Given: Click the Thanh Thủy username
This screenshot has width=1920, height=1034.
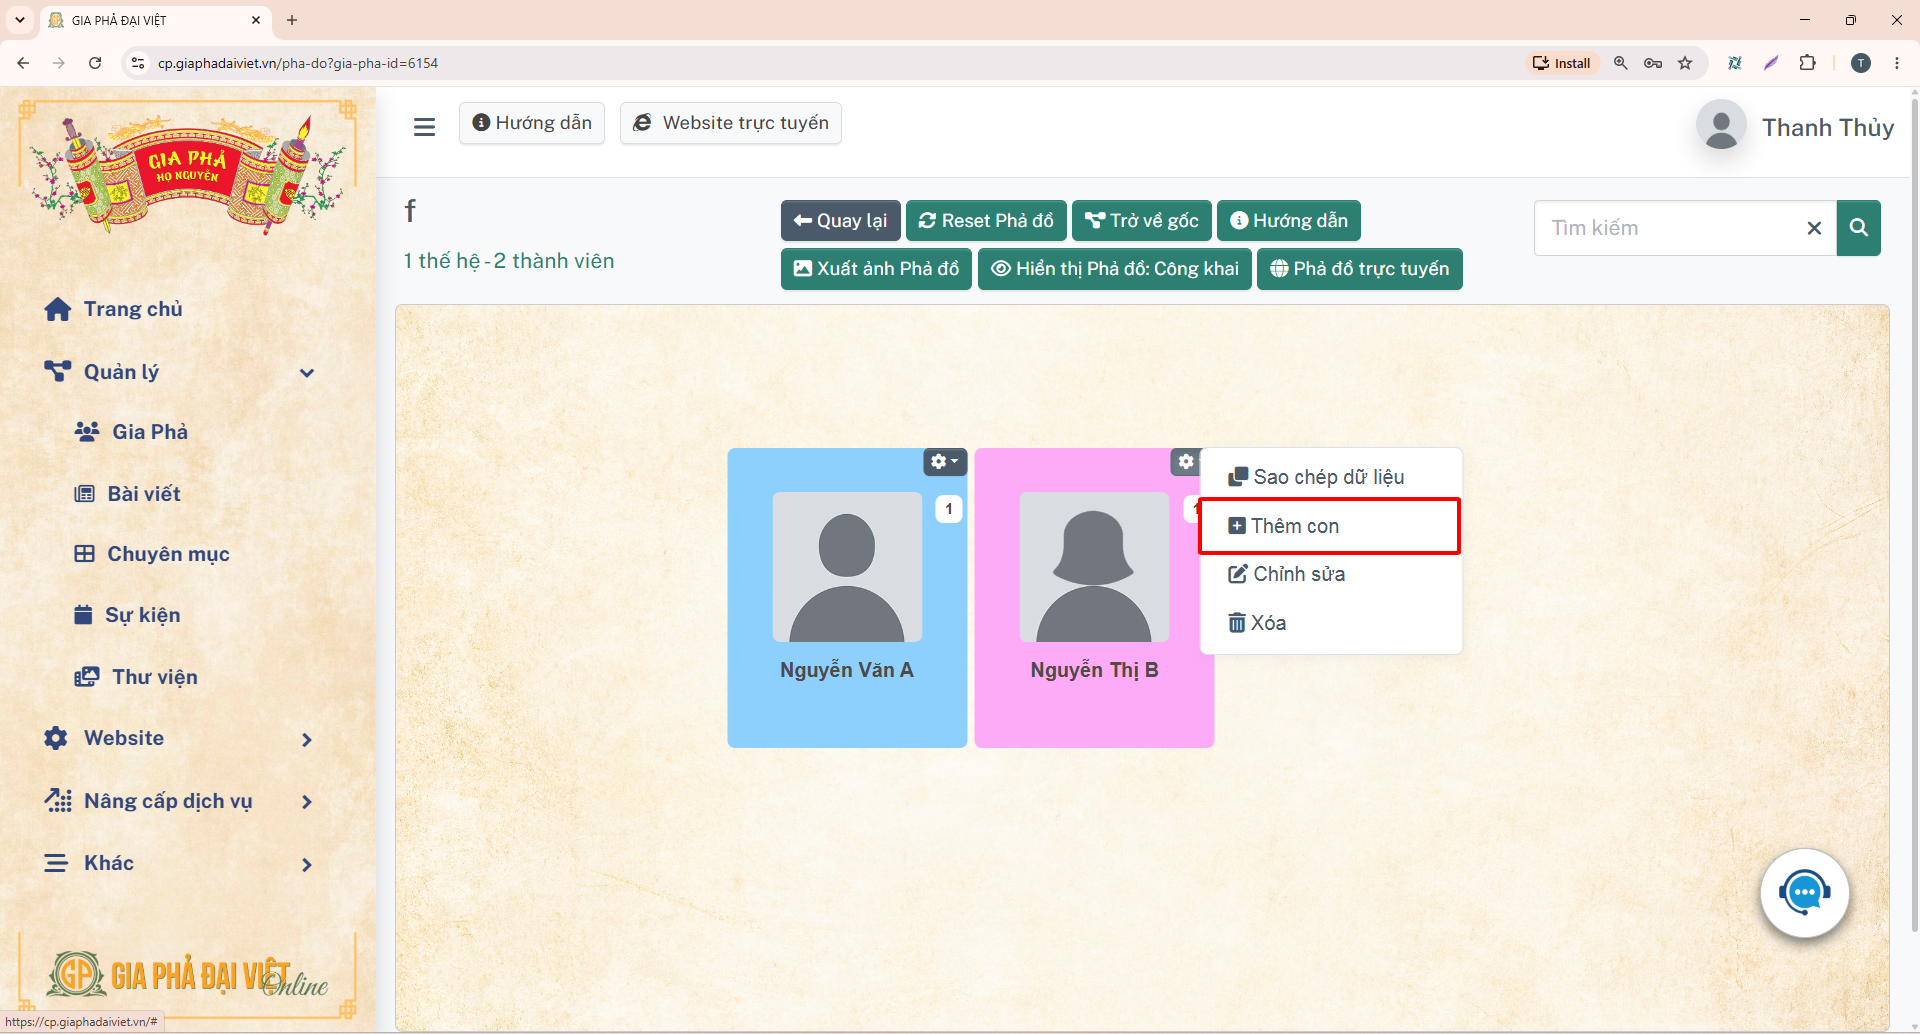Looking at the screenshot, I should [1827, 128].
